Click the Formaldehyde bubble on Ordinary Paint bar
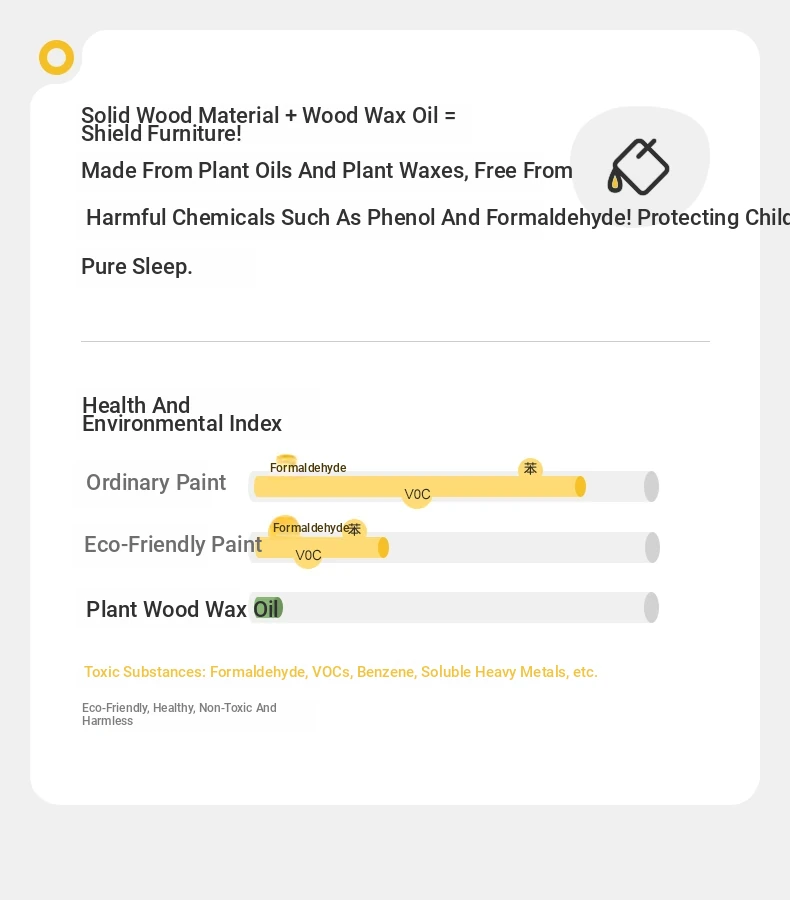790x900 pixels. (308, 467)
